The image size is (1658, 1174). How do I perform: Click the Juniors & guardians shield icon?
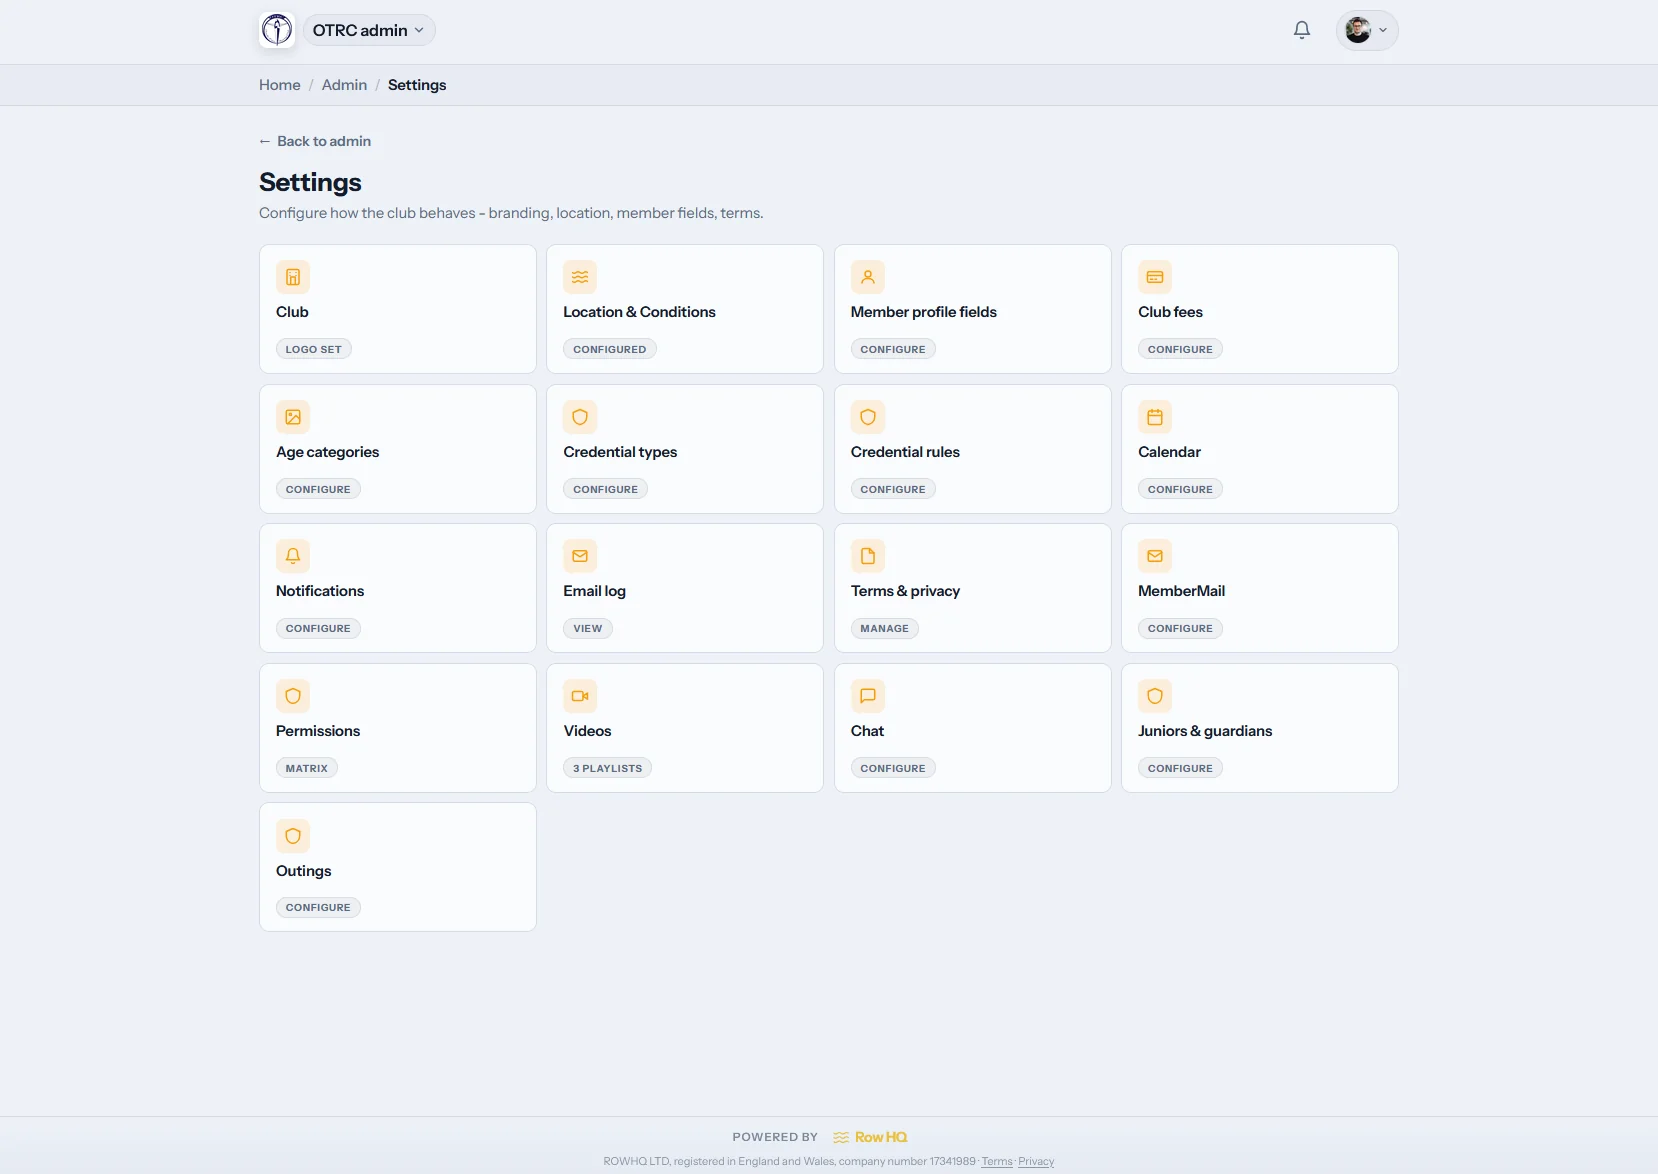point(1155,696)
